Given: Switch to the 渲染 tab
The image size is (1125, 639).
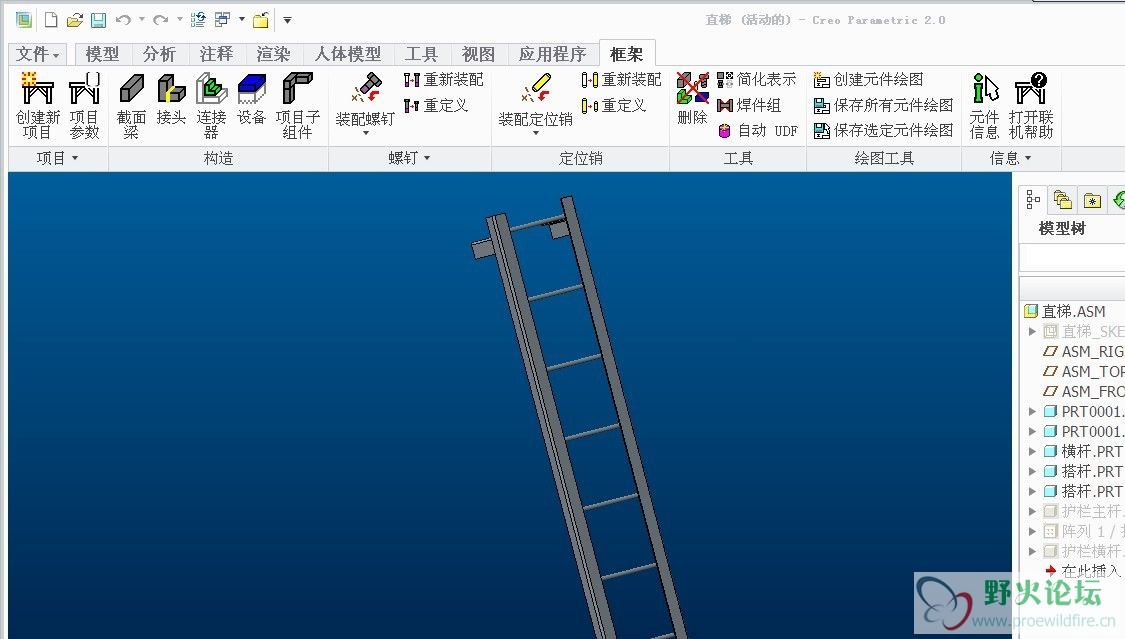Looking at the screenshot, I should (x=273, y=54).
